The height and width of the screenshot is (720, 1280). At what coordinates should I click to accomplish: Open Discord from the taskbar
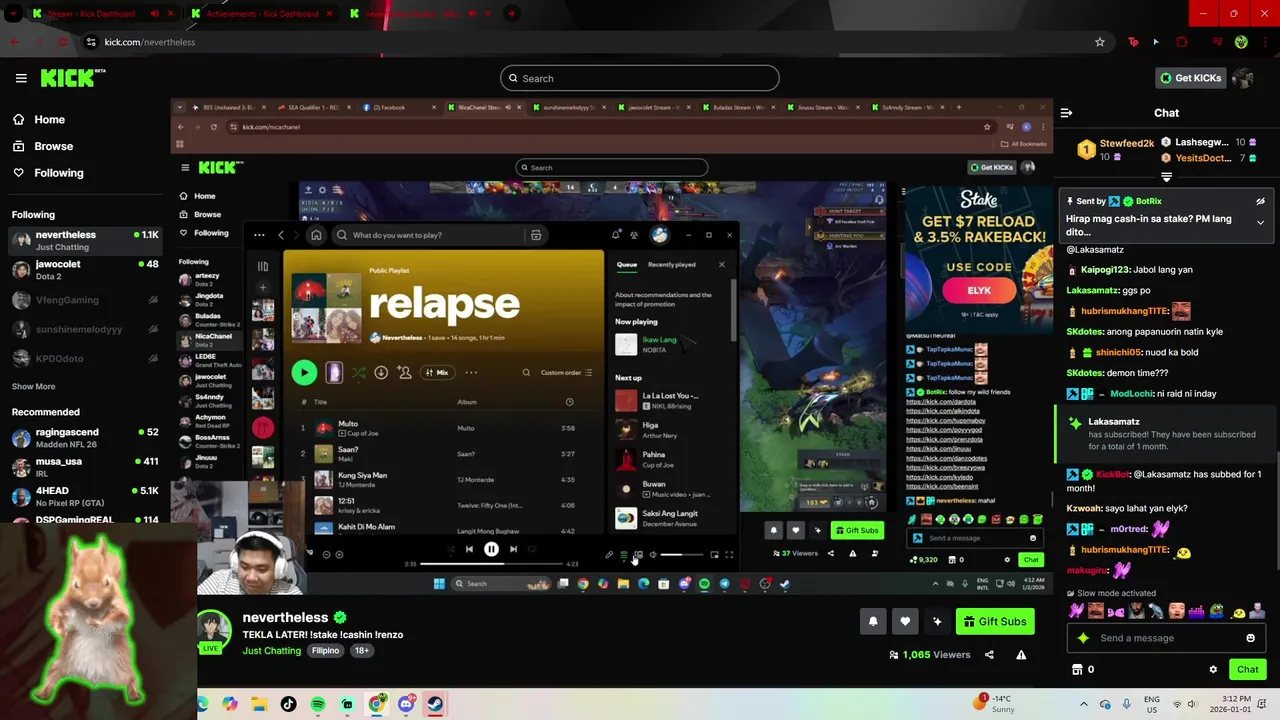point(406,704)
